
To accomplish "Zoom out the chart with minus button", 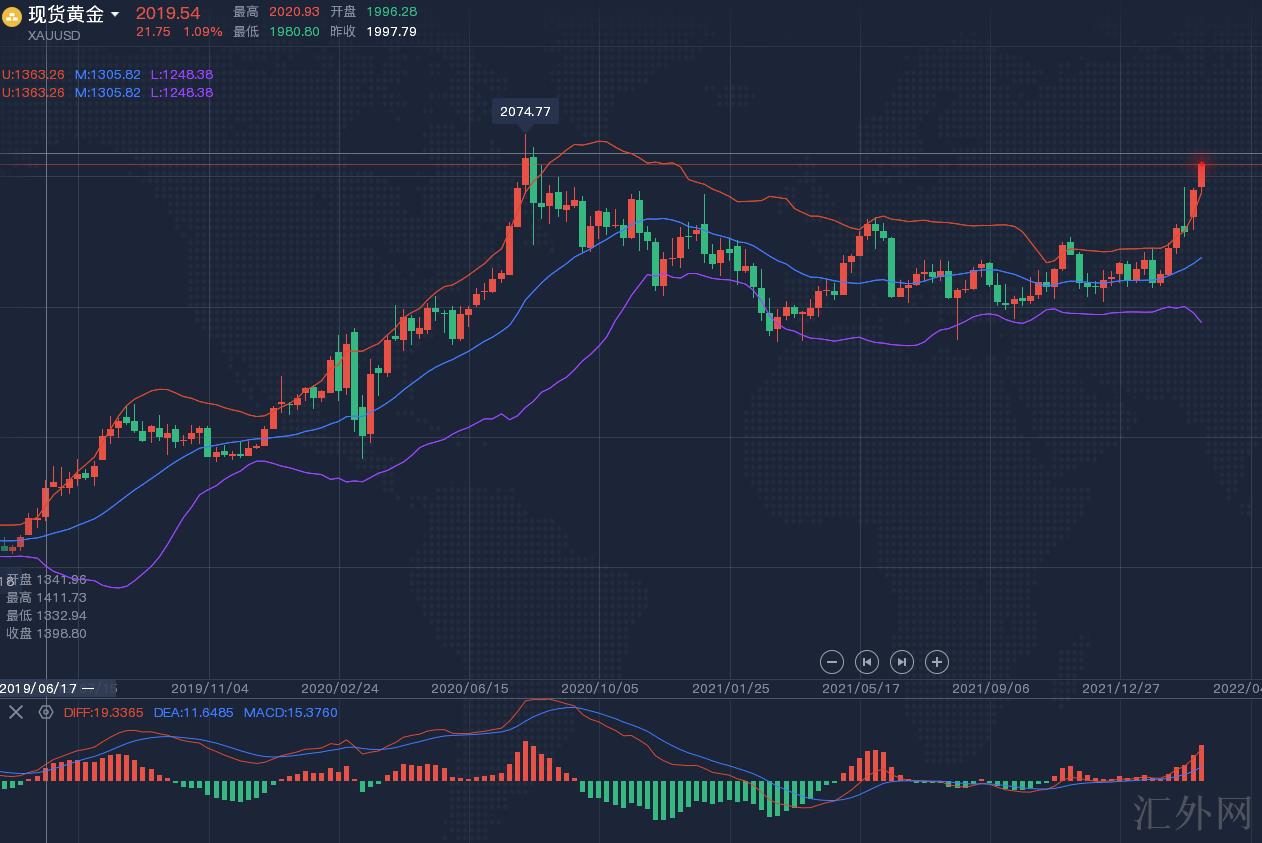I will point(832,662).
